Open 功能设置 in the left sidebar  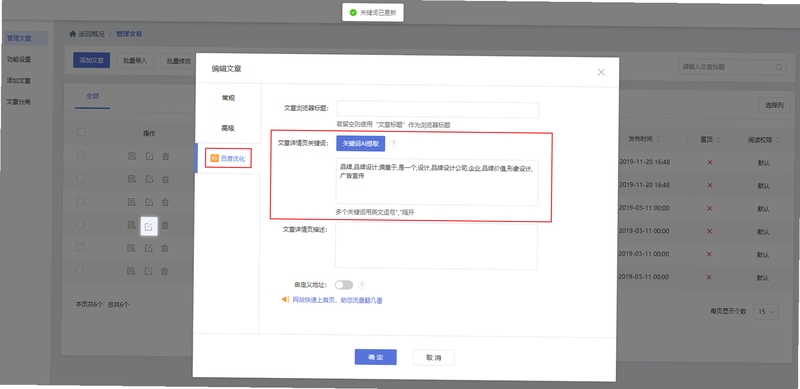coord(19,60)
